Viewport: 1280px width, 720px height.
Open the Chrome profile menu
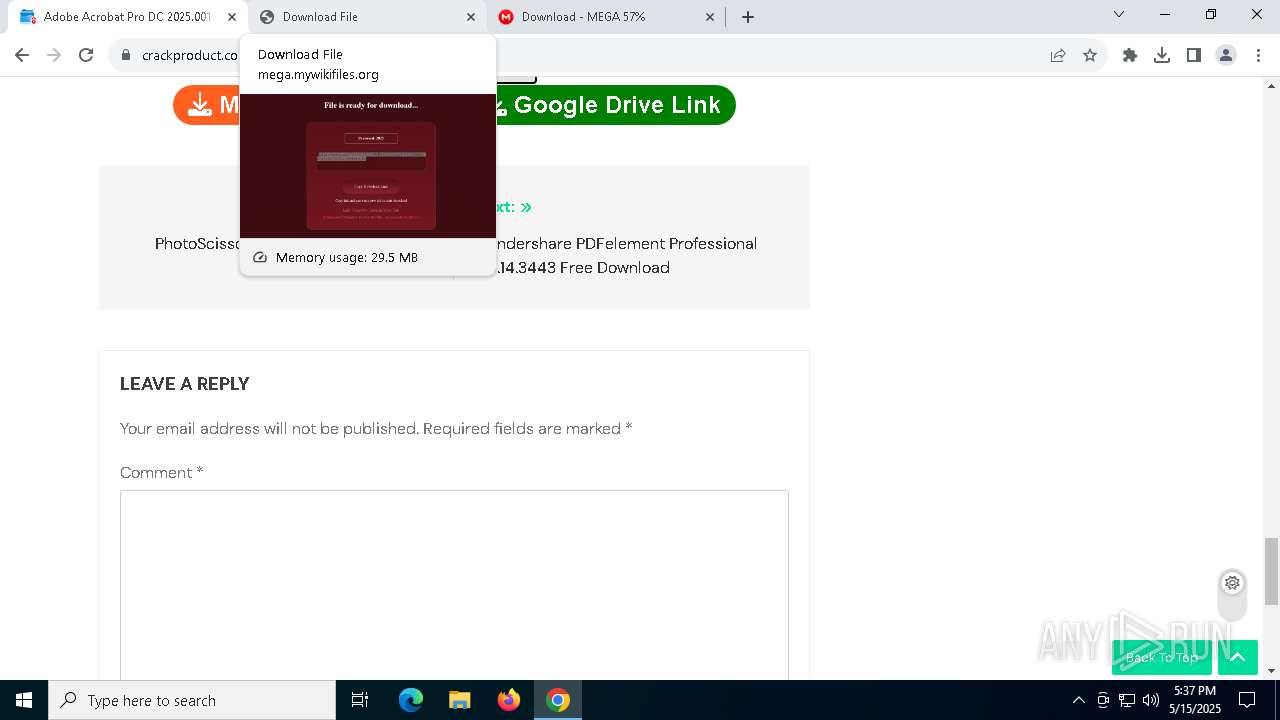click(x=1226, y=55)
